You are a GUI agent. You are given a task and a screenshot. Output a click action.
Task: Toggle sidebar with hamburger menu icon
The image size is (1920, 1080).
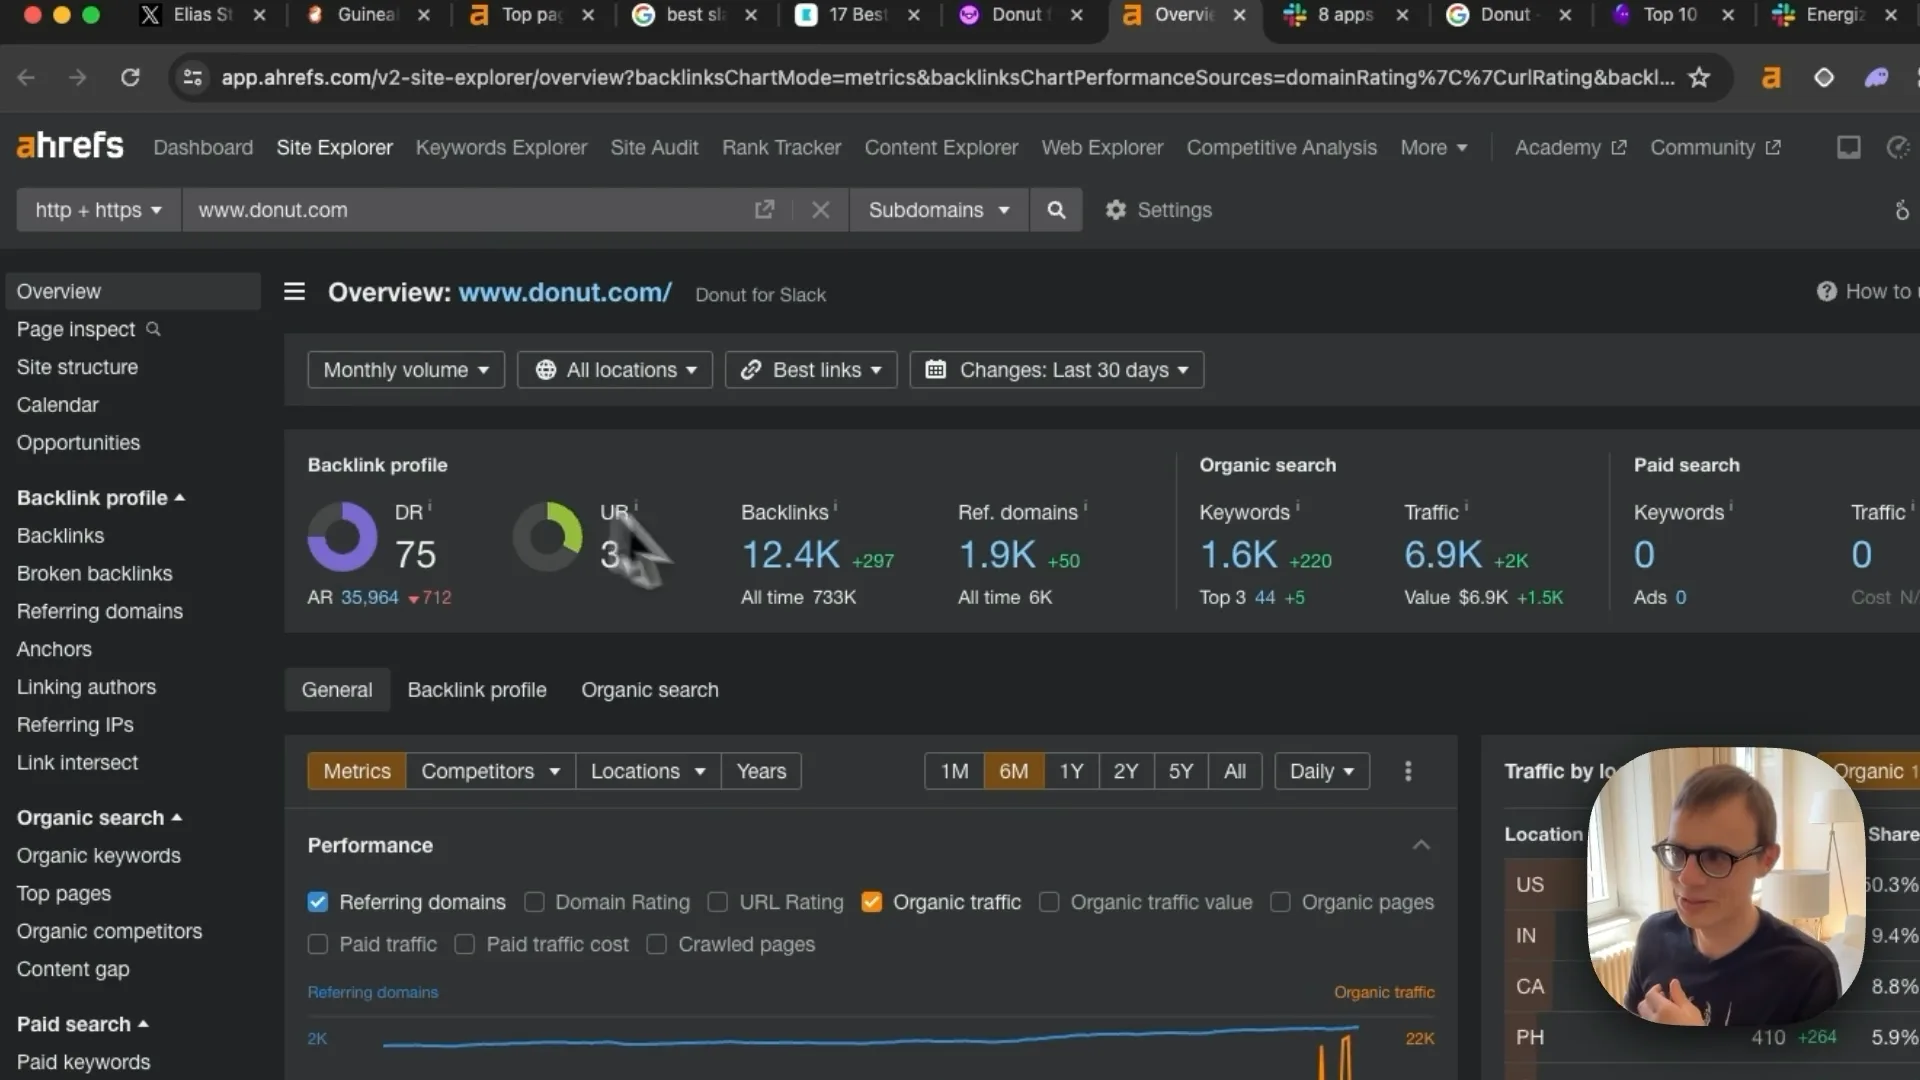294,291
